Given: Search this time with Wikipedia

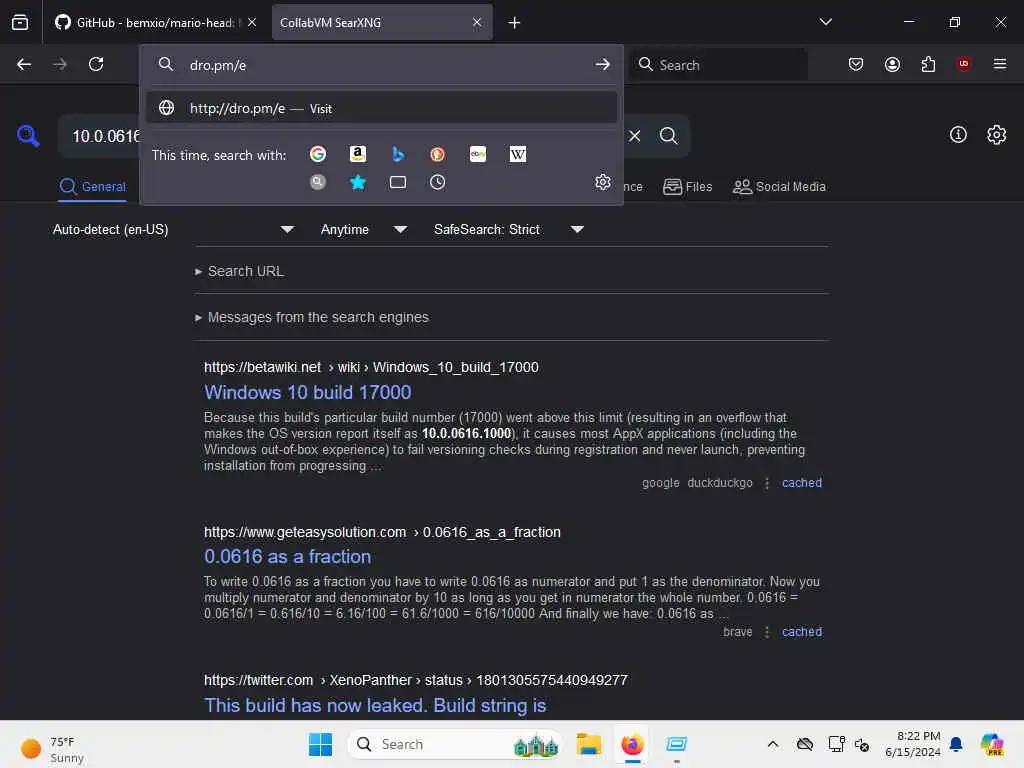Looking at the screenshot, I should 518,154.
